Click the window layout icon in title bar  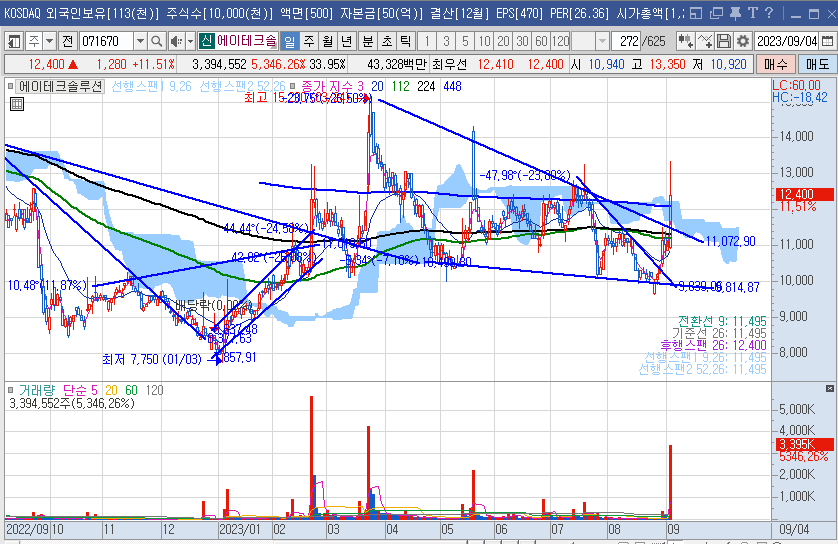coord(695,13)
